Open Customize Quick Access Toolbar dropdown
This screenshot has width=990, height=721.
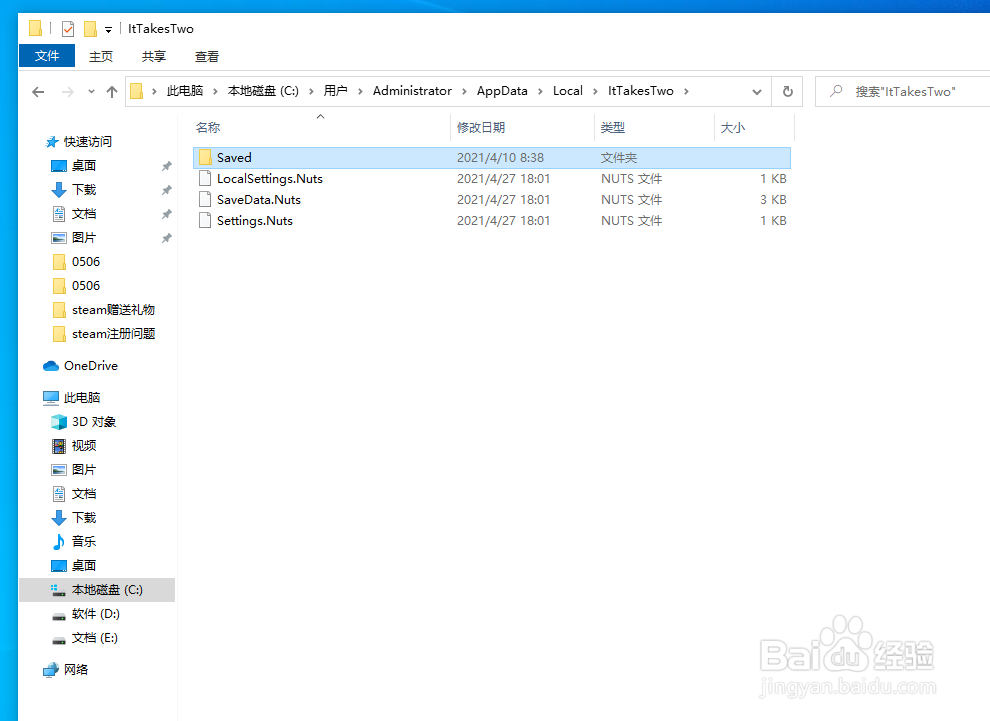(x=108, y=30)
